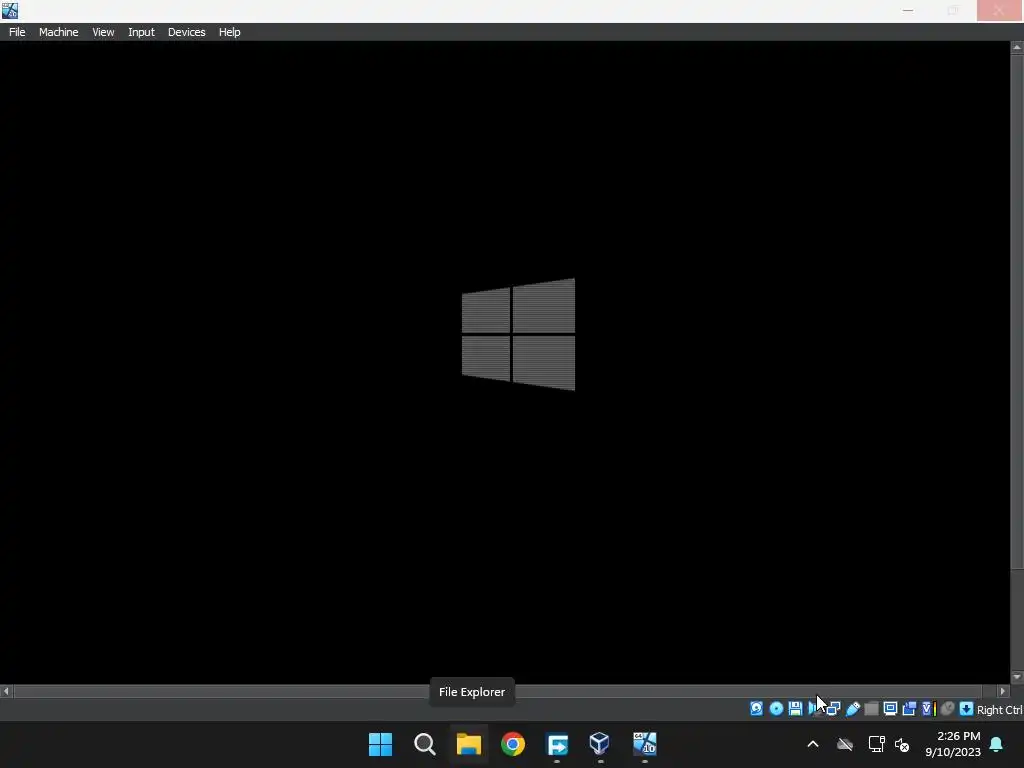Click the horizontal scrollbar left arrow

click(x=6, y=691)
